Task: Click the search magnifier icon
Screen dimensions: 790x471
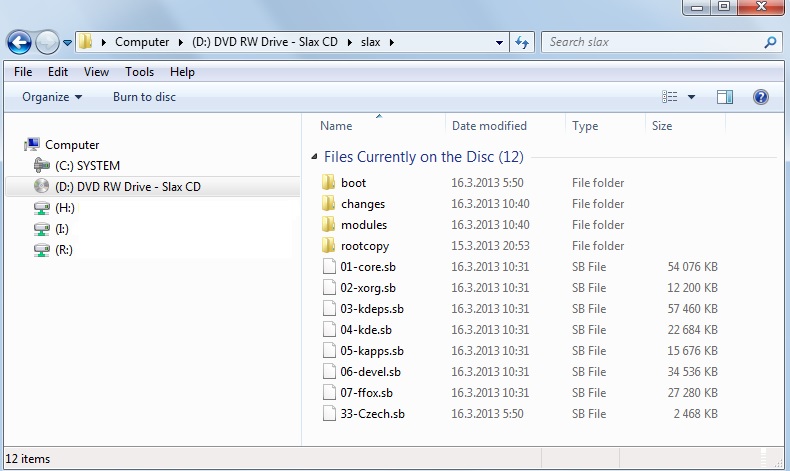Action: [x=770, y=43]
